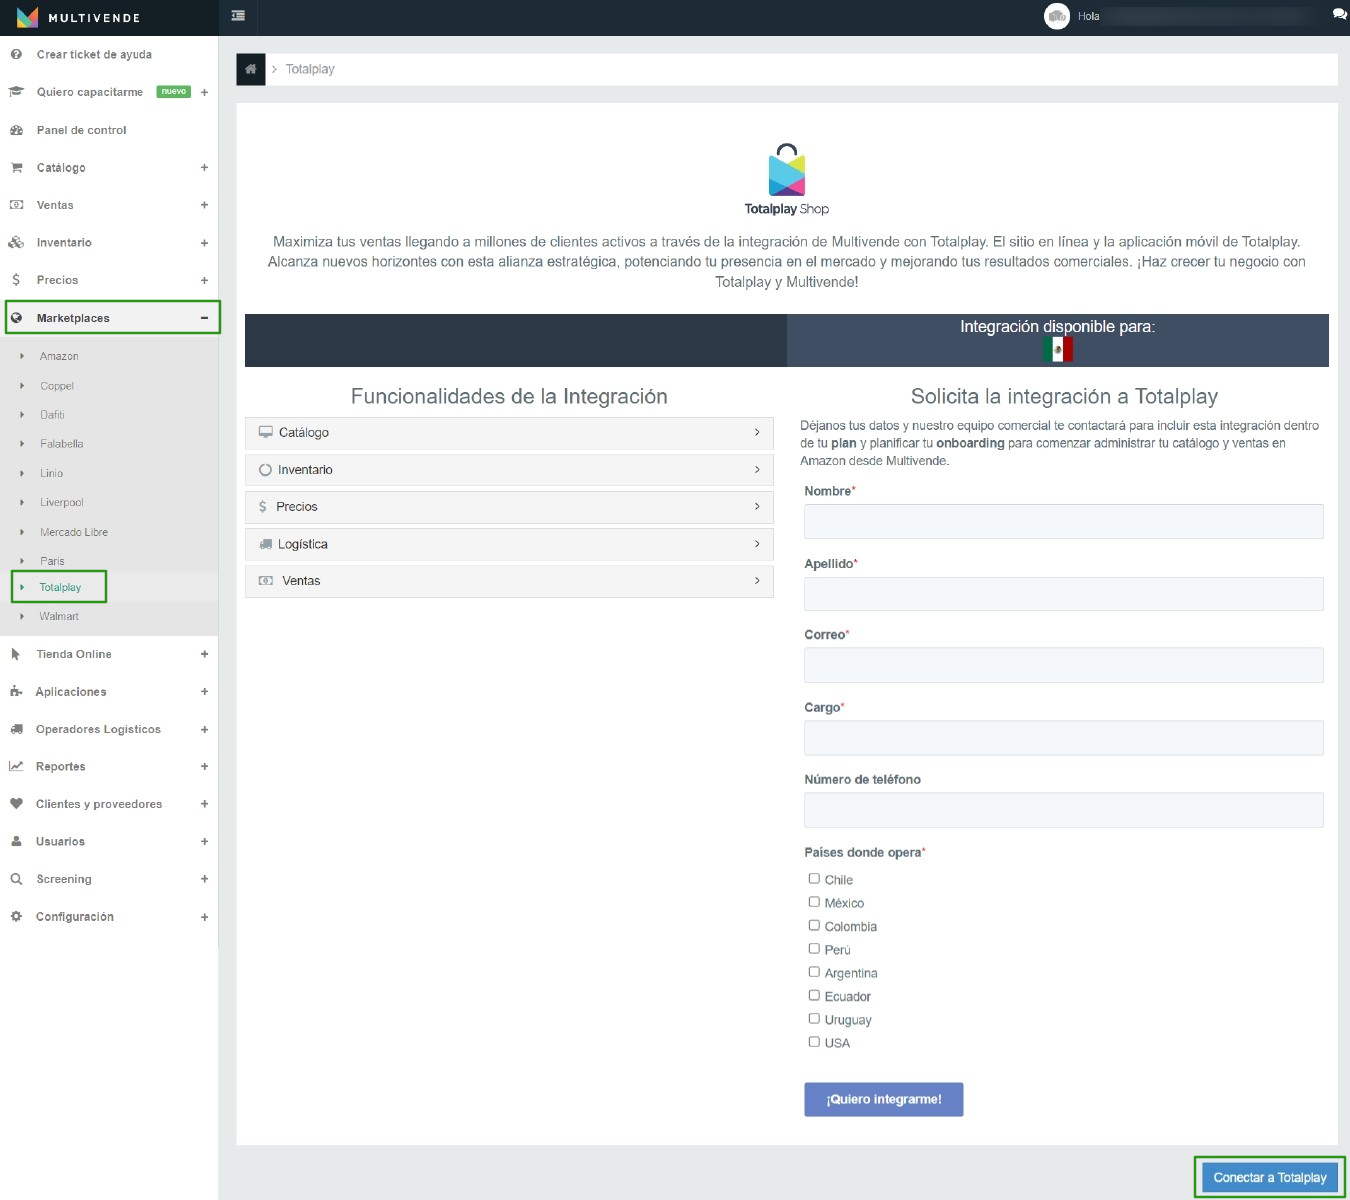1350x1200 pixels.
Task: Open Walmart marketplace submenu item
Action: pos(59,616)
